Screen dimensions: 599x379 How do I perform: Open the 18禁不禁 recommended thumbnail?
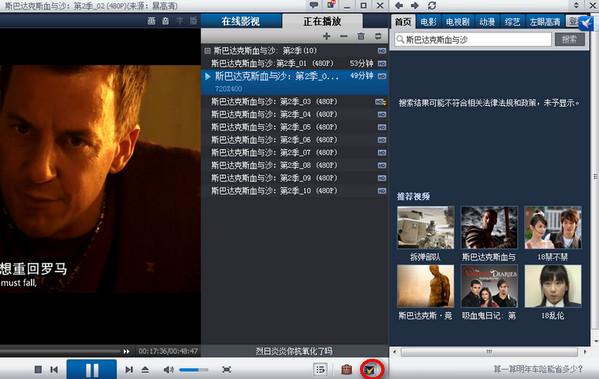553,228
